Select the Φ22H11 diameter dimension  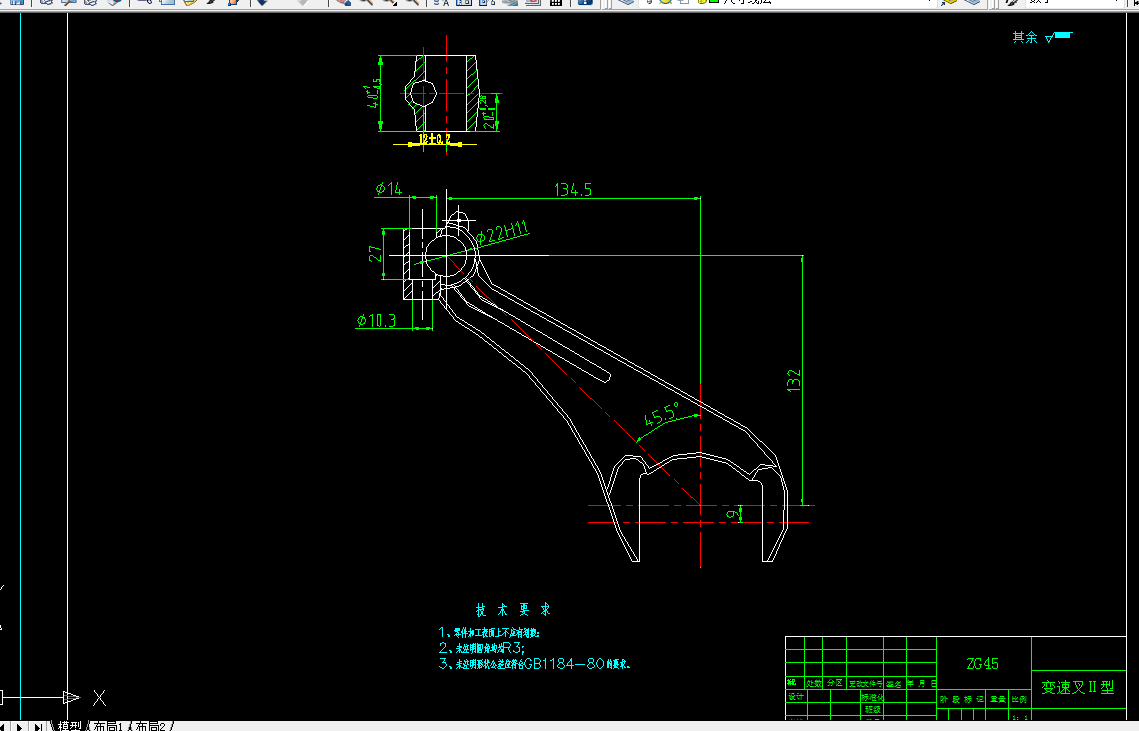(x=503, y=233)
